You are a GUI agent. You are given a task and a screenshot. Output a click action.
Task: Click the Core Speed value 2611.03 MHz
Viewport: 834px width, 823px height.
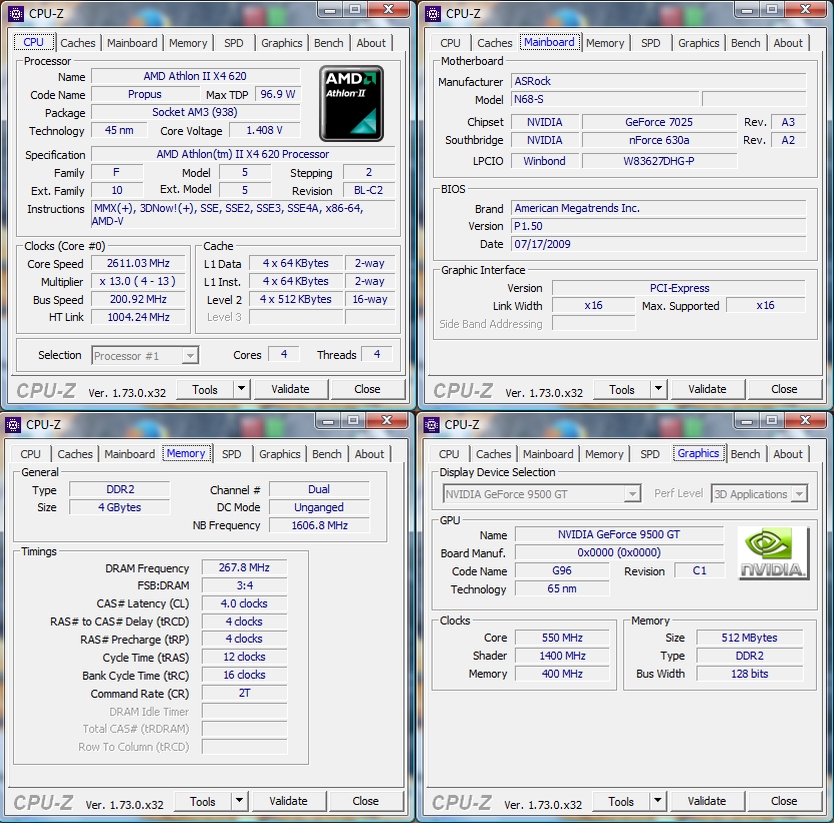click(138, 263)
